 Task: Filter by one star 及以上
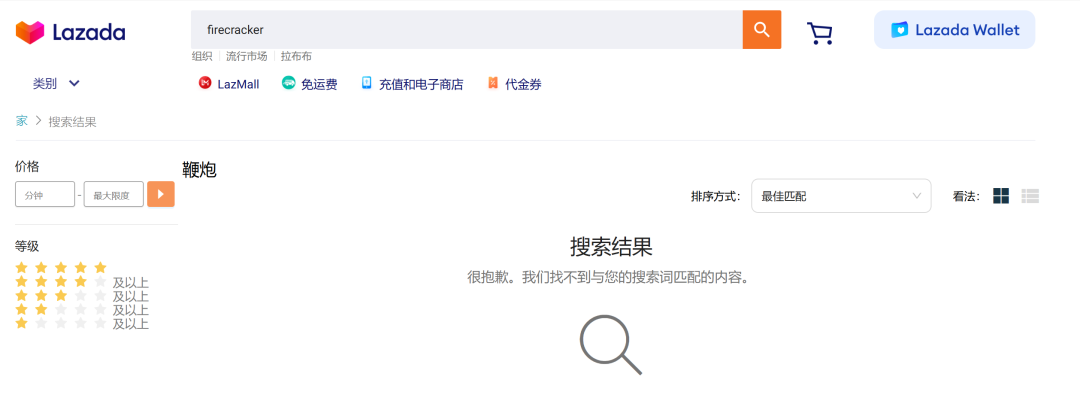[81, 323]
